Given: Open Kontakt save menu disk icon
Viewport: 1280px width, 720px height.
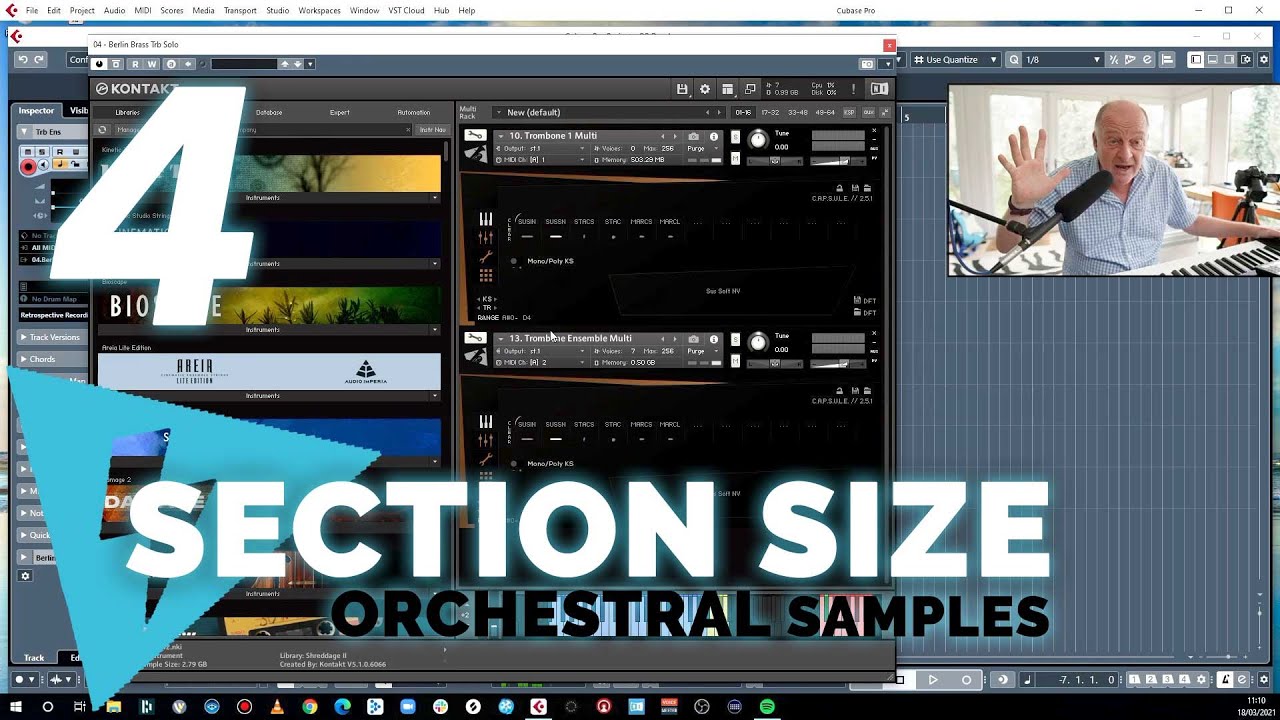Looking at the screenshot, I should click(682, 89).
